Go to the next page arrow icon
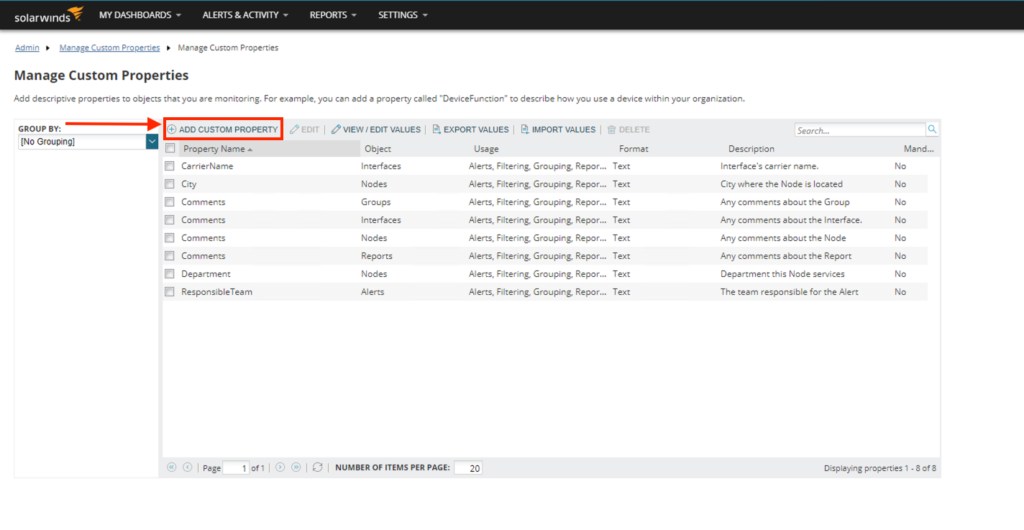Screen dimensions: 1024x530 (280, 467)
